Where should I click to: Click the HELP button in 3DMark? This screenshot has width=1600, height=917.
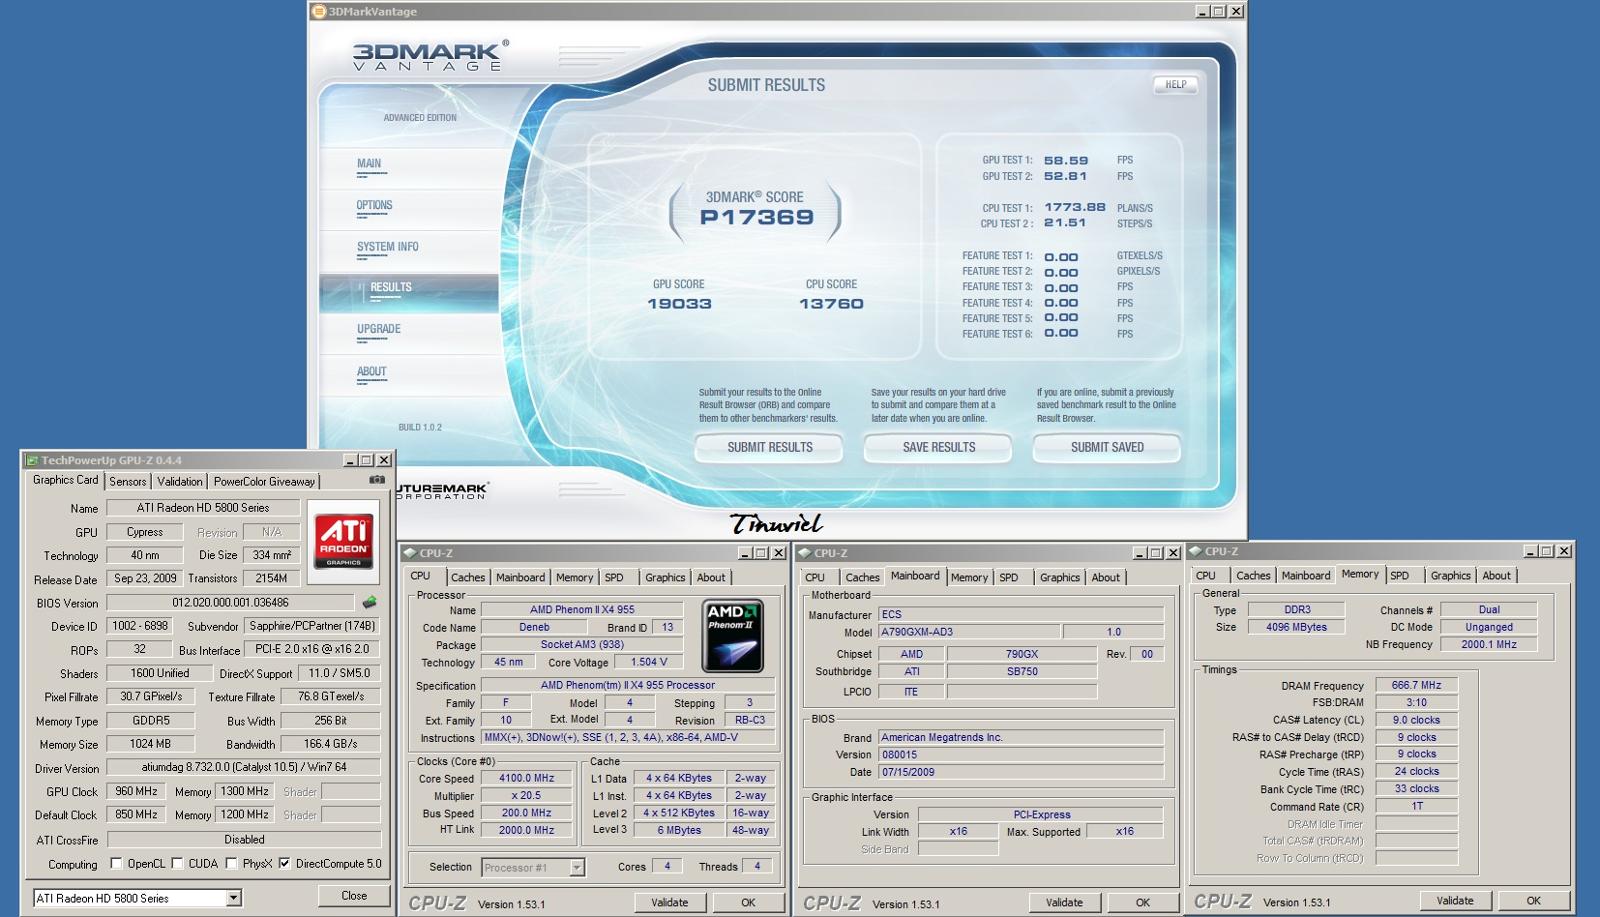(x=1175, y=84)
